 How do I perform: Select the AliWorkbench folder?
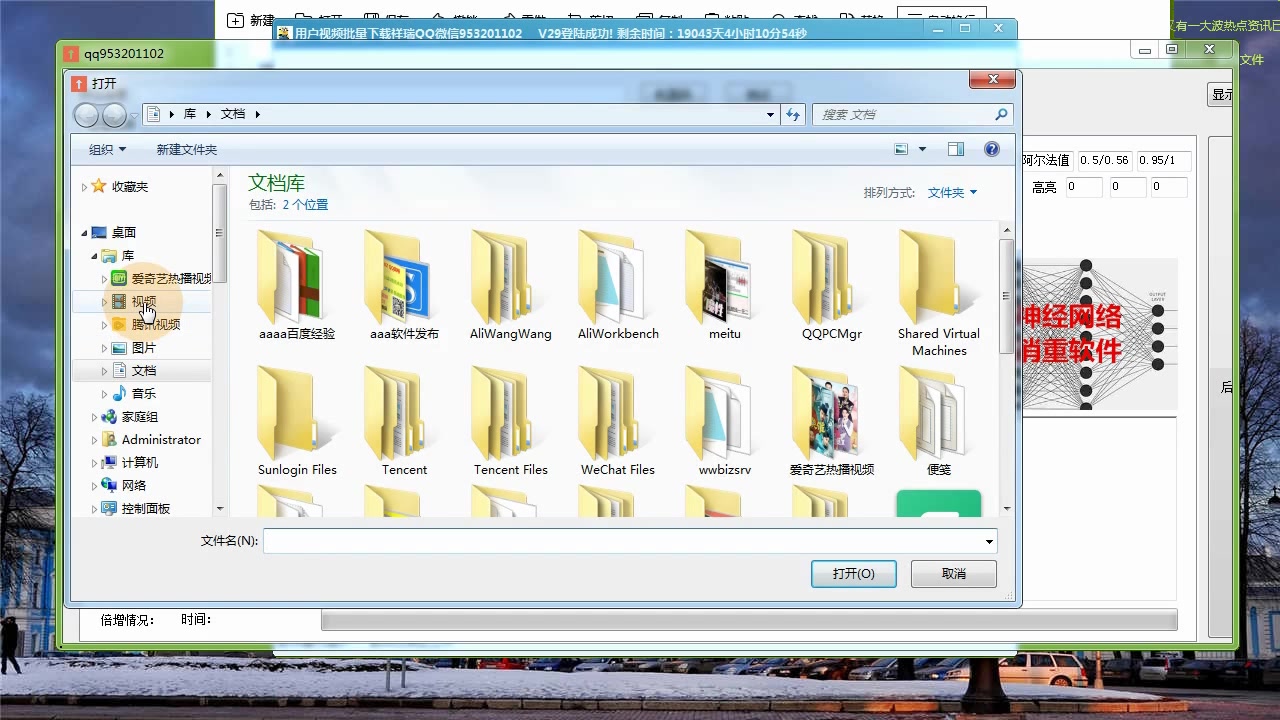point(618,285)
